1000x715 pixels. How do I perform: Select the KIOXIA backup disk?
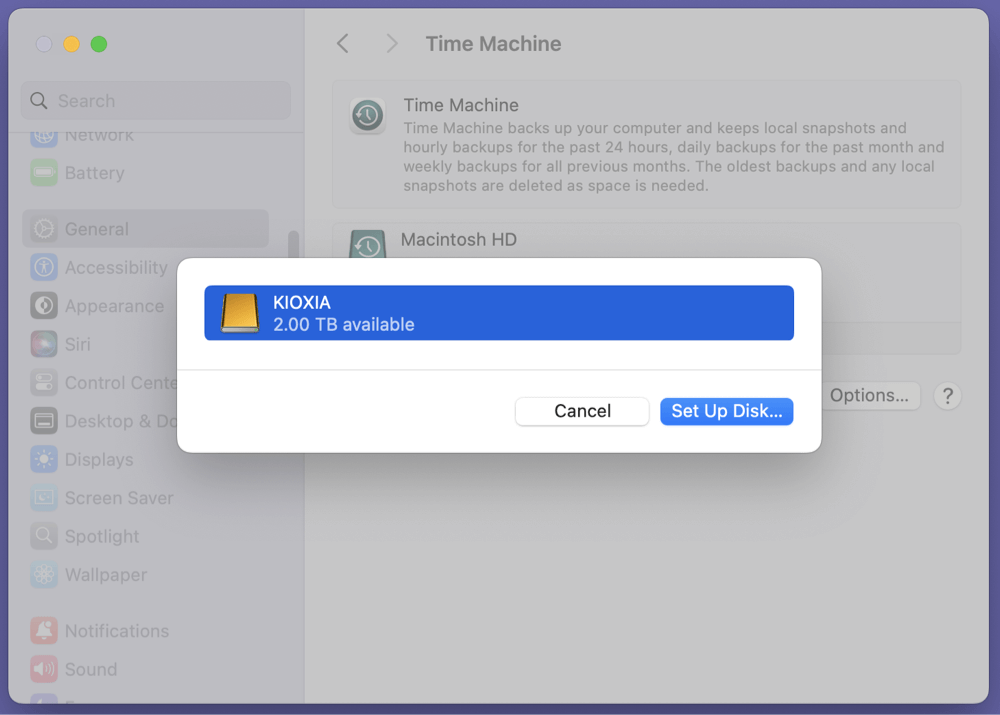coord(499,312)
